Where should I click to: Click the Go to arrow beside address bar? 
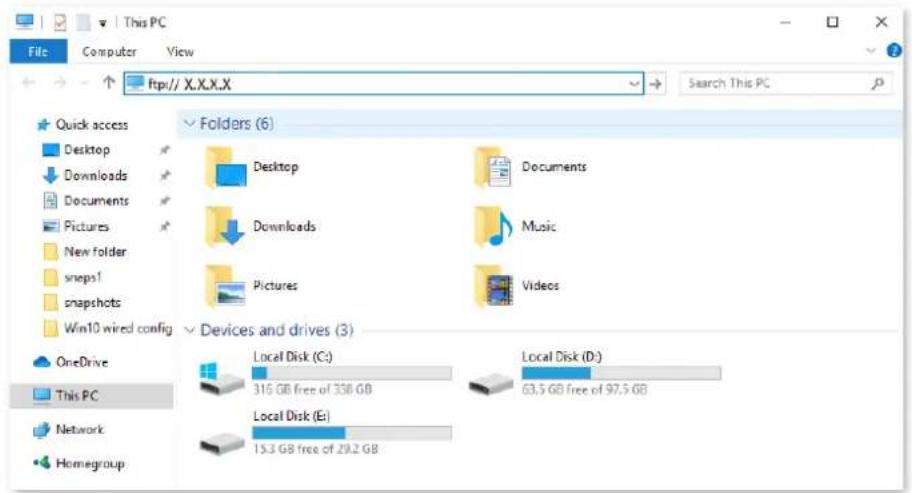tap(656, 84)
